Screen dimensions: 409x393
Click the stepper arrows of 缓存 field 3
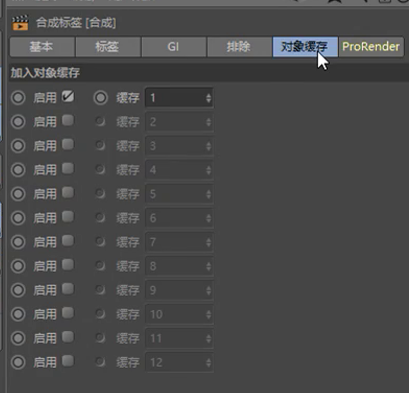pyautogui.click(x=208, y=146)
